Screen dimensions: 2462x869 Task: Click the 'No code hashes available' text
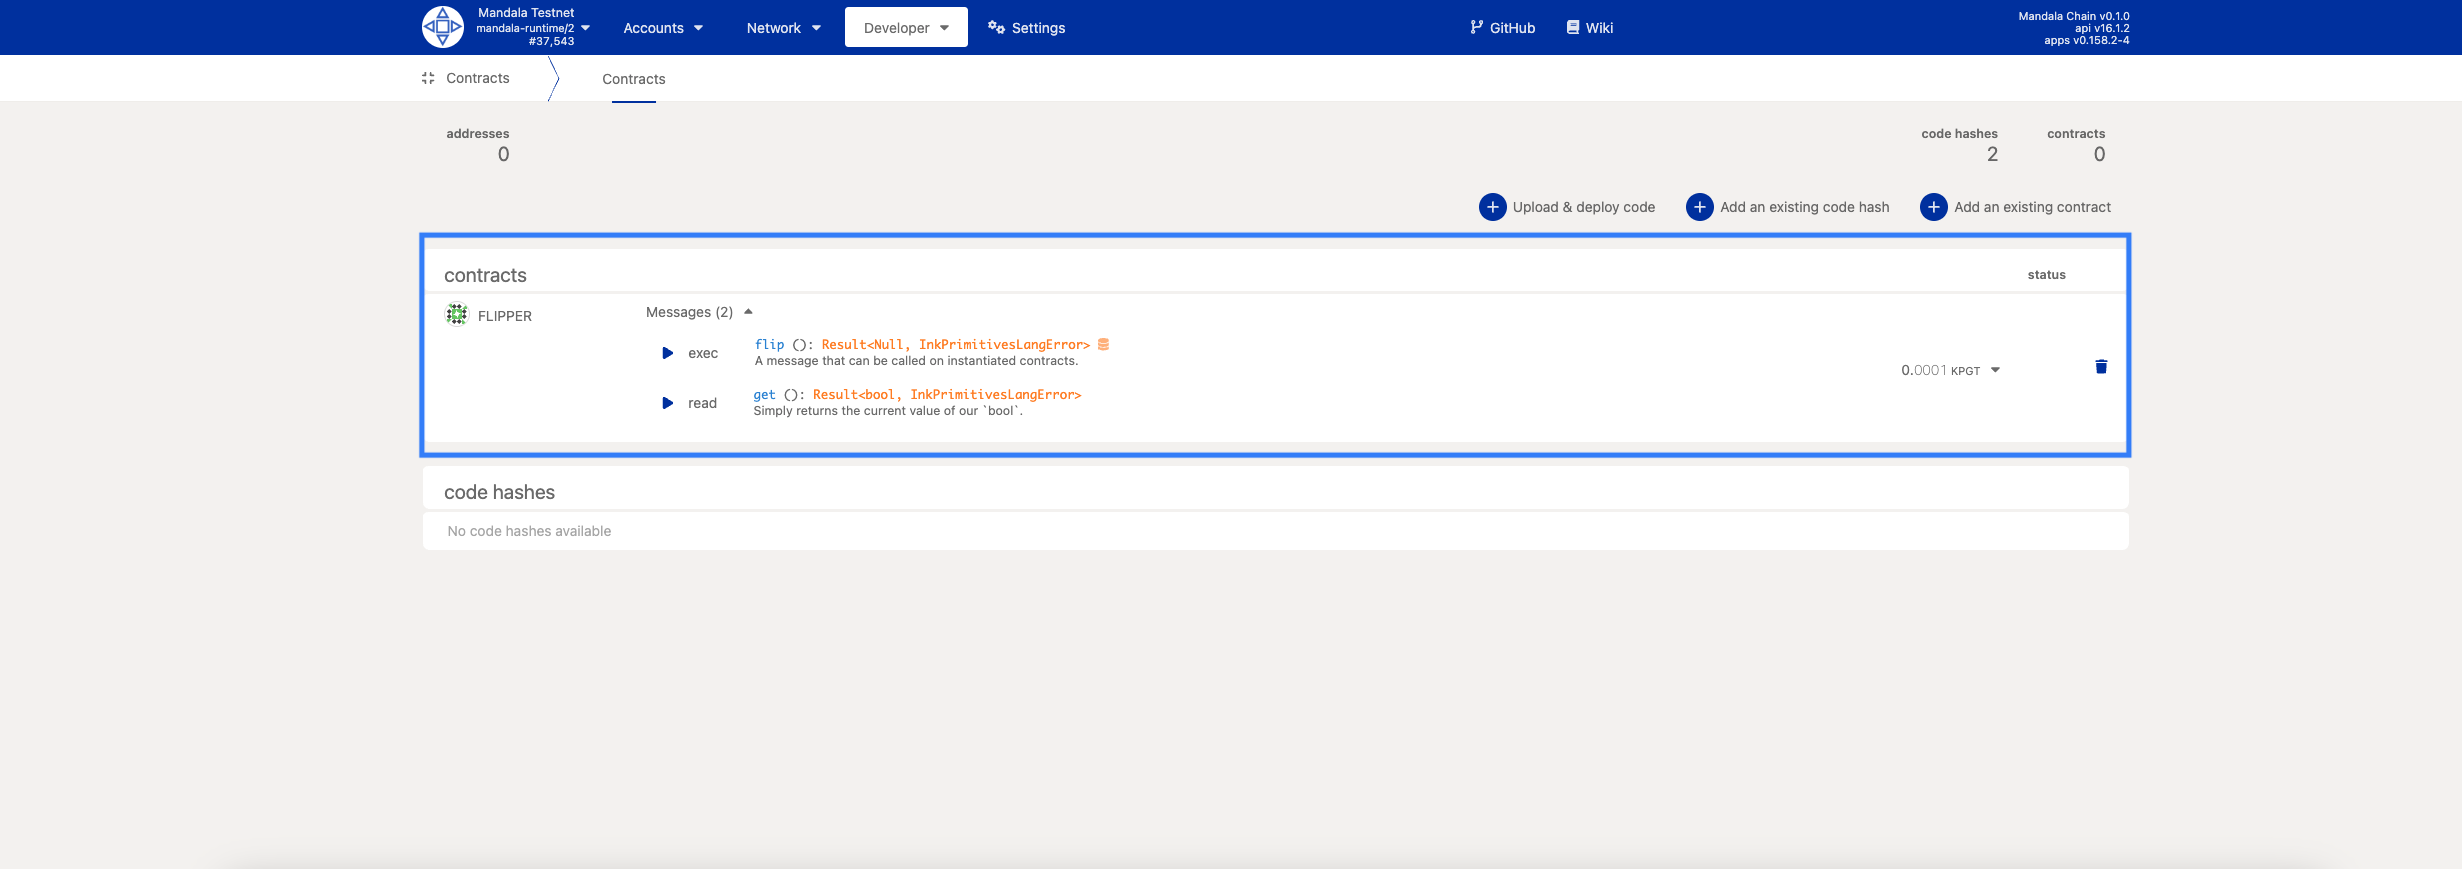[529, 531]
